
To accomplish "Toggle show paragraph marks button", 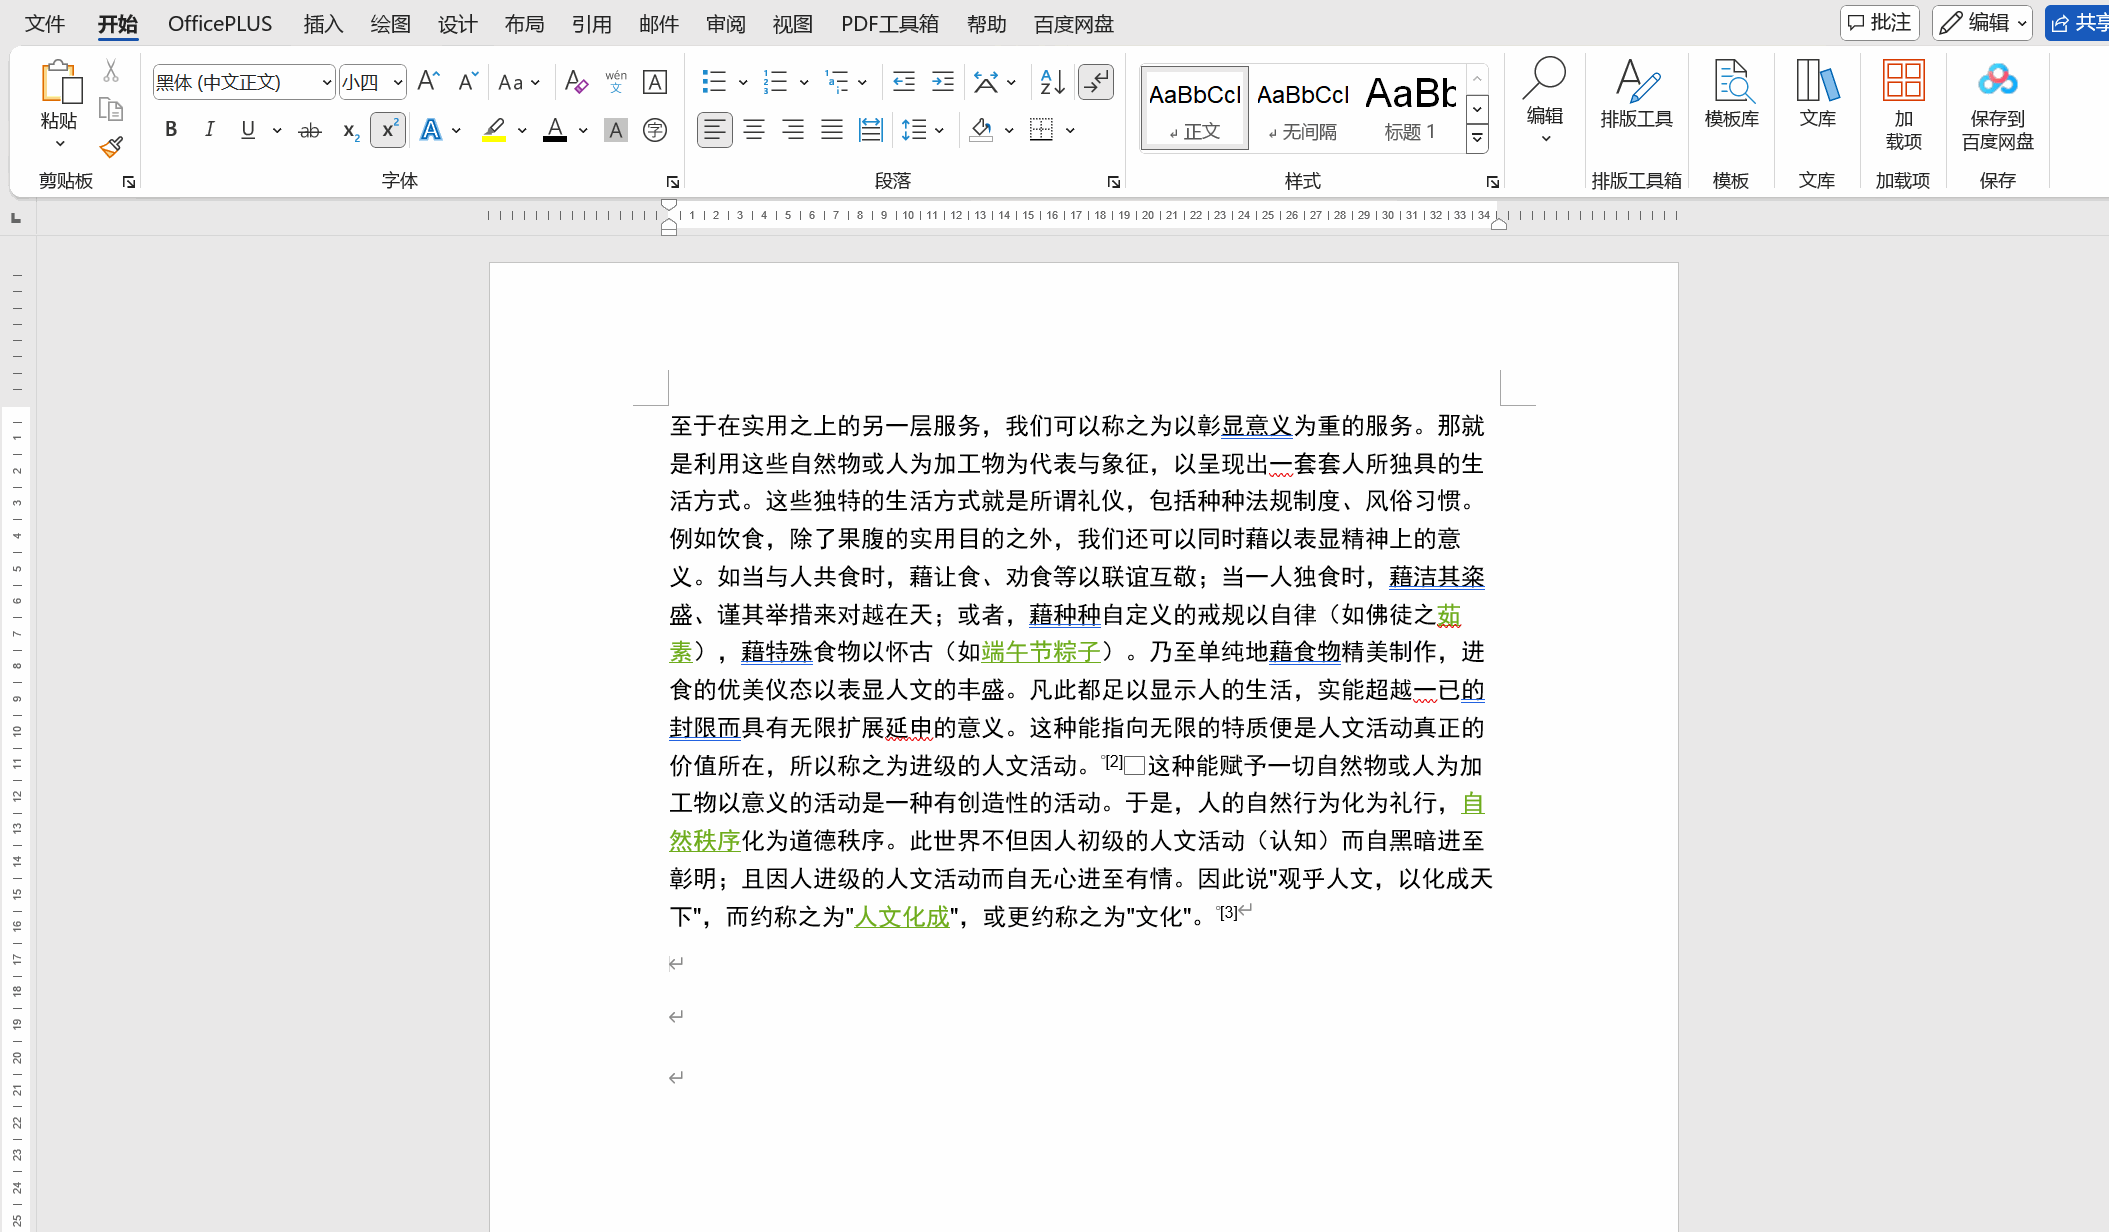I will [1096, 82].
